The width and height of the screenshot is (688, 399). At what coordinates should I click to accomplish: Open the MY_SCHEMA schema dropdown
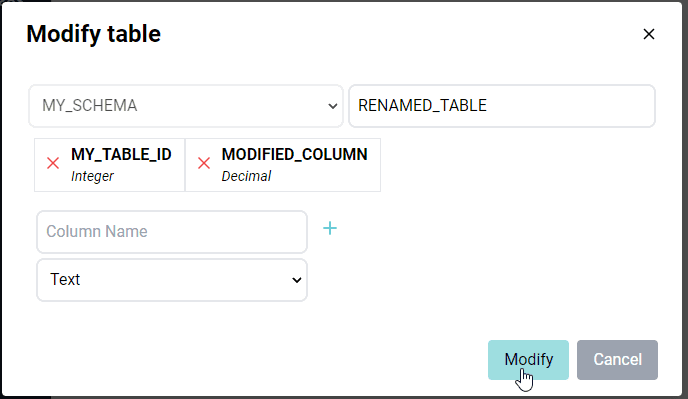point(186,106)
